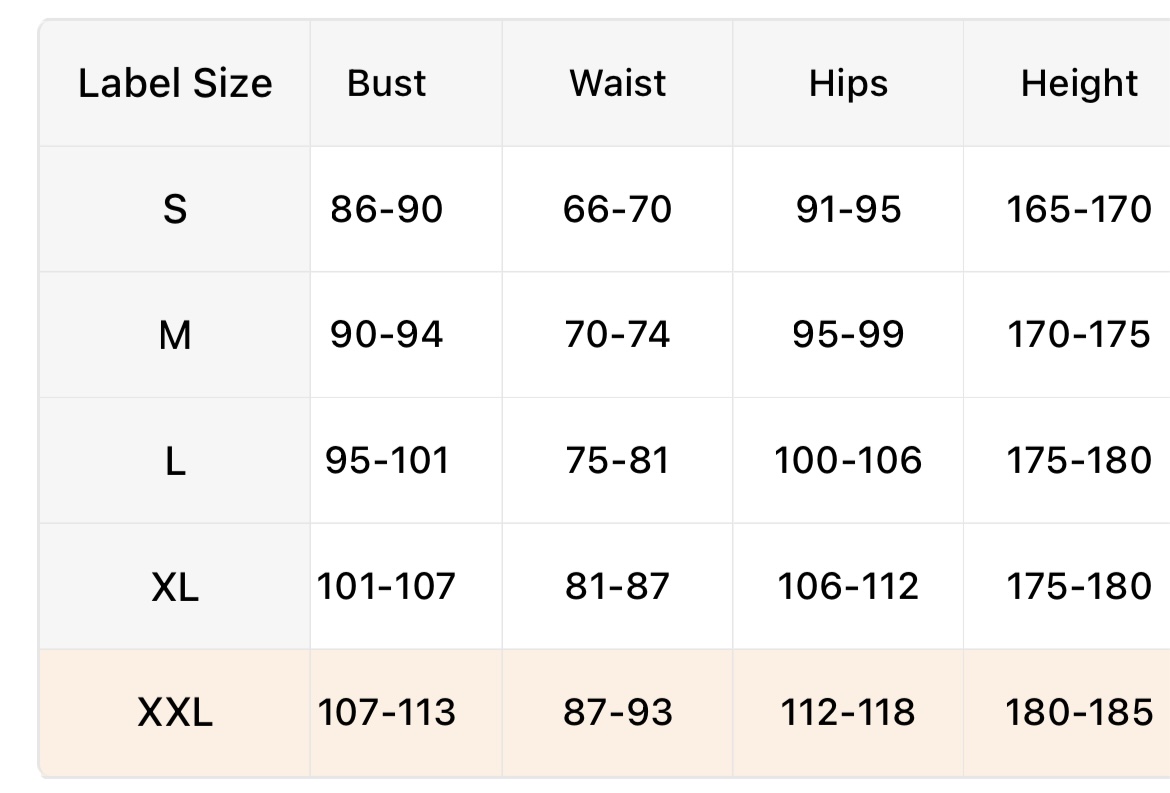The width and height of the screenshot is (1170, 793).
Task: Select the highlighted XXL size label
Action: (x=175, y=713)
